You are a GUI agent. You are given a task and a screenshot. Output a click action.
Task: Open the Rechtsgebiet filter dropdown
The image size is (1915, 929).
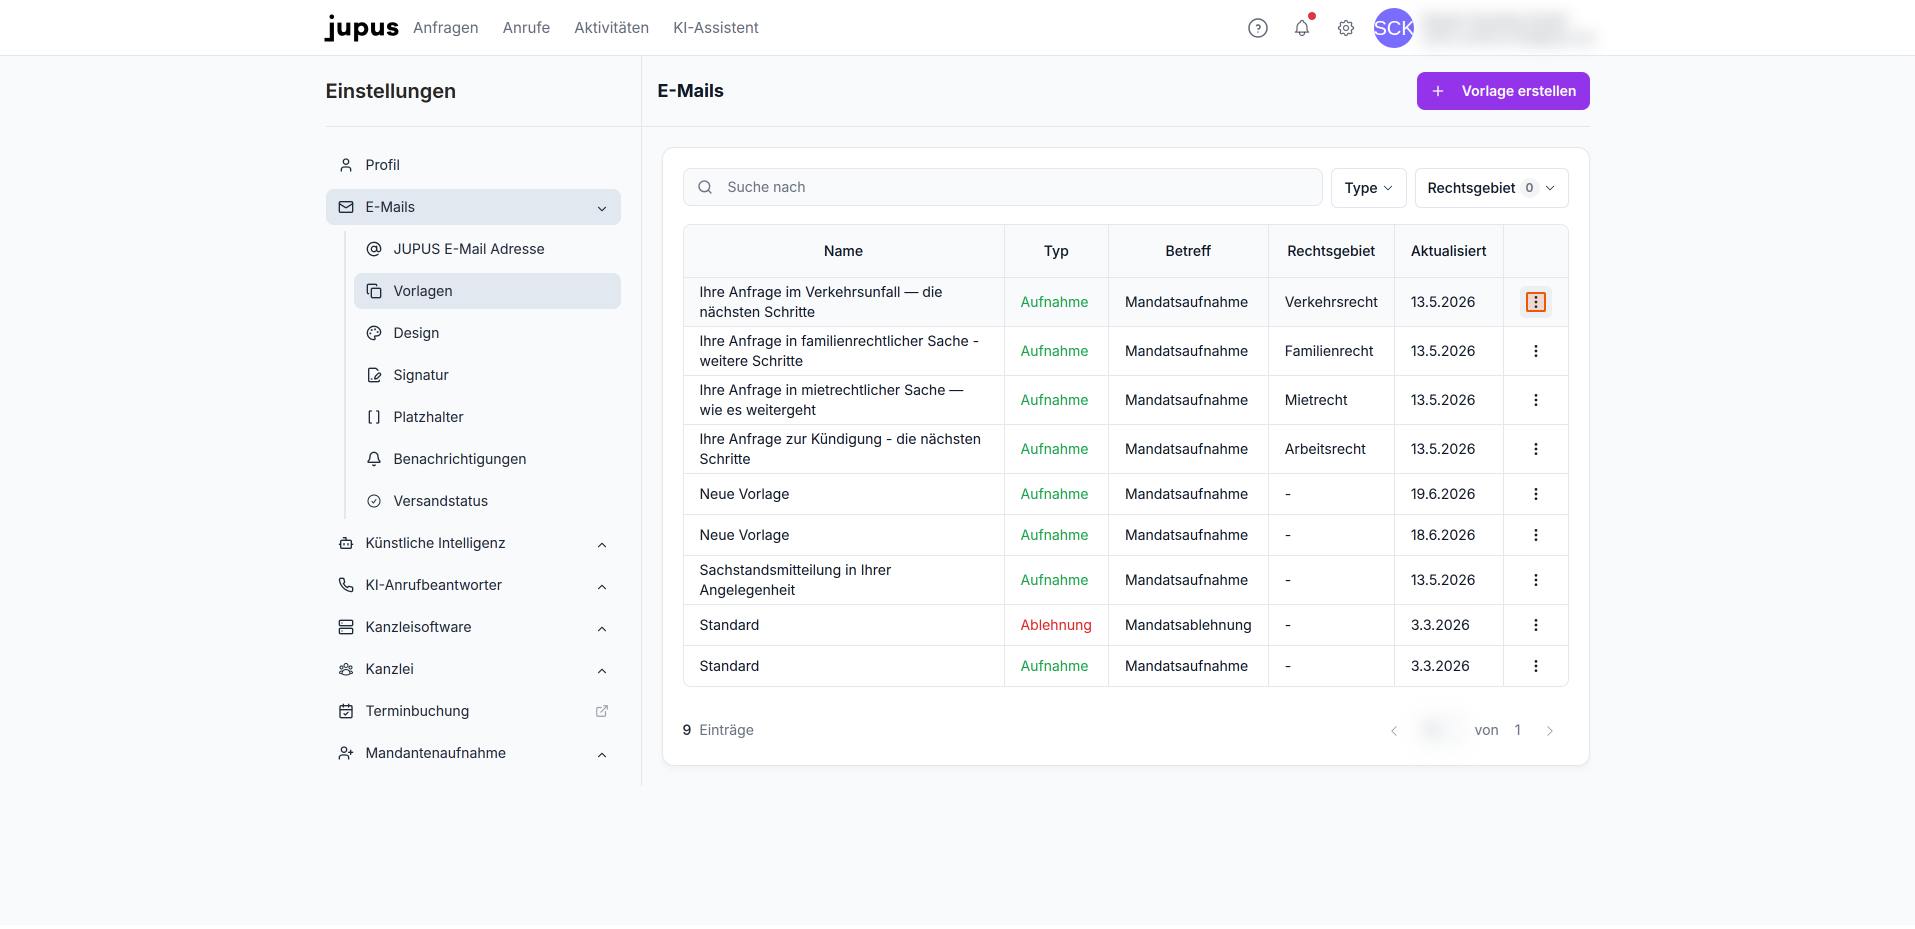(x=1491, y=188)
